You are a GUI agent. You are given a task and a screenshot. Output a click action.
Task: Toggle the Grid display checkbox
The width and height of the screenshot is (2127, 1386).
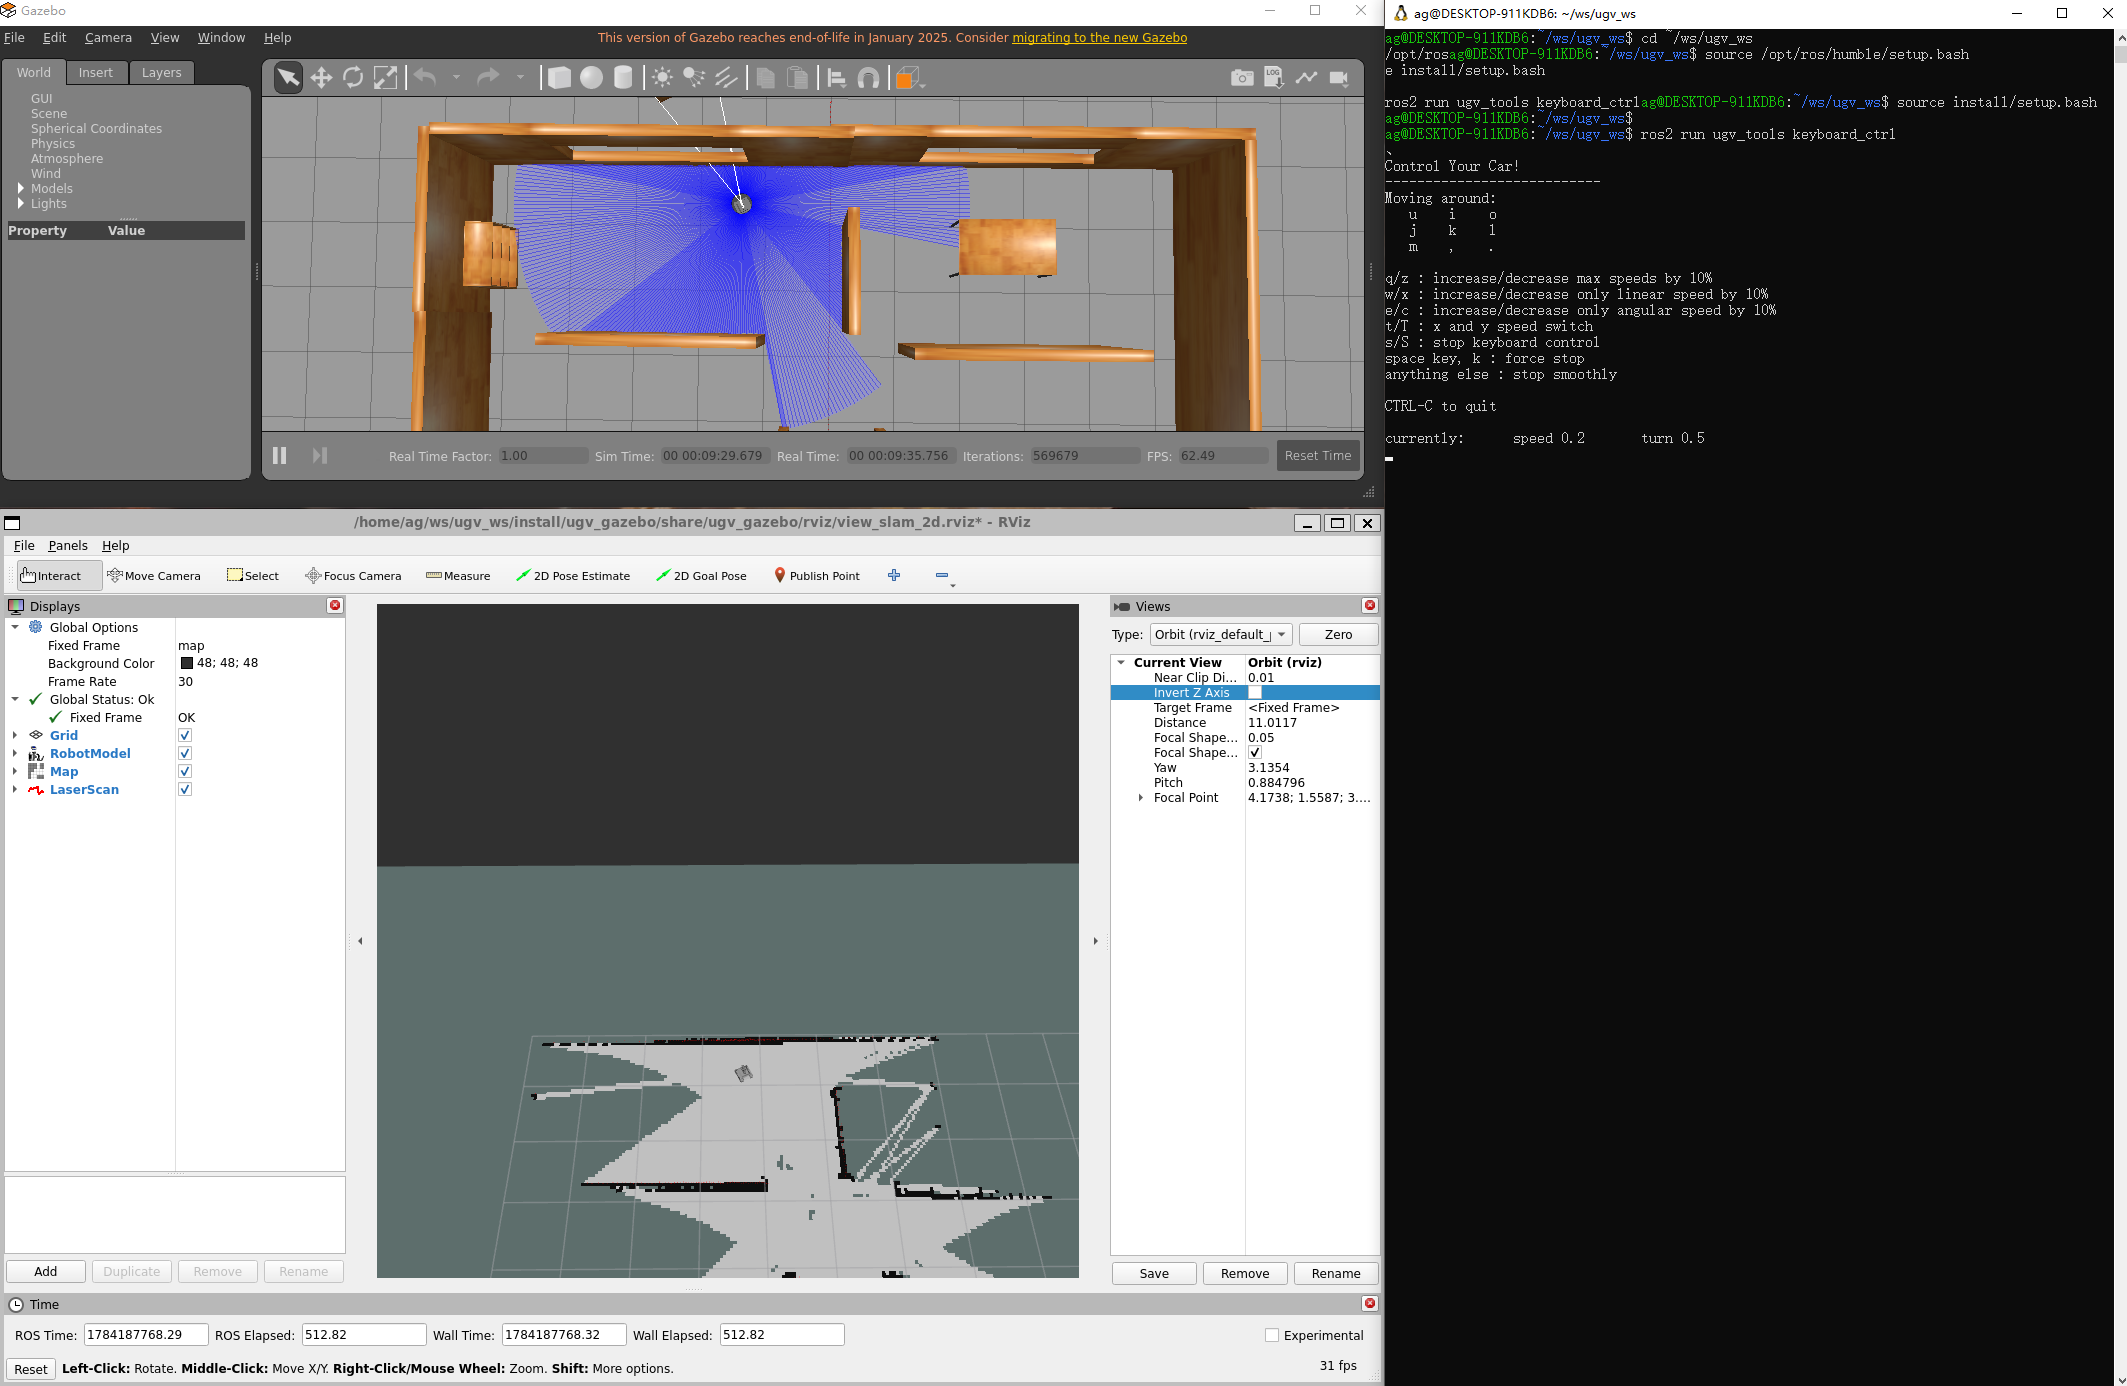pyautogui.click(x=185, y=735)
